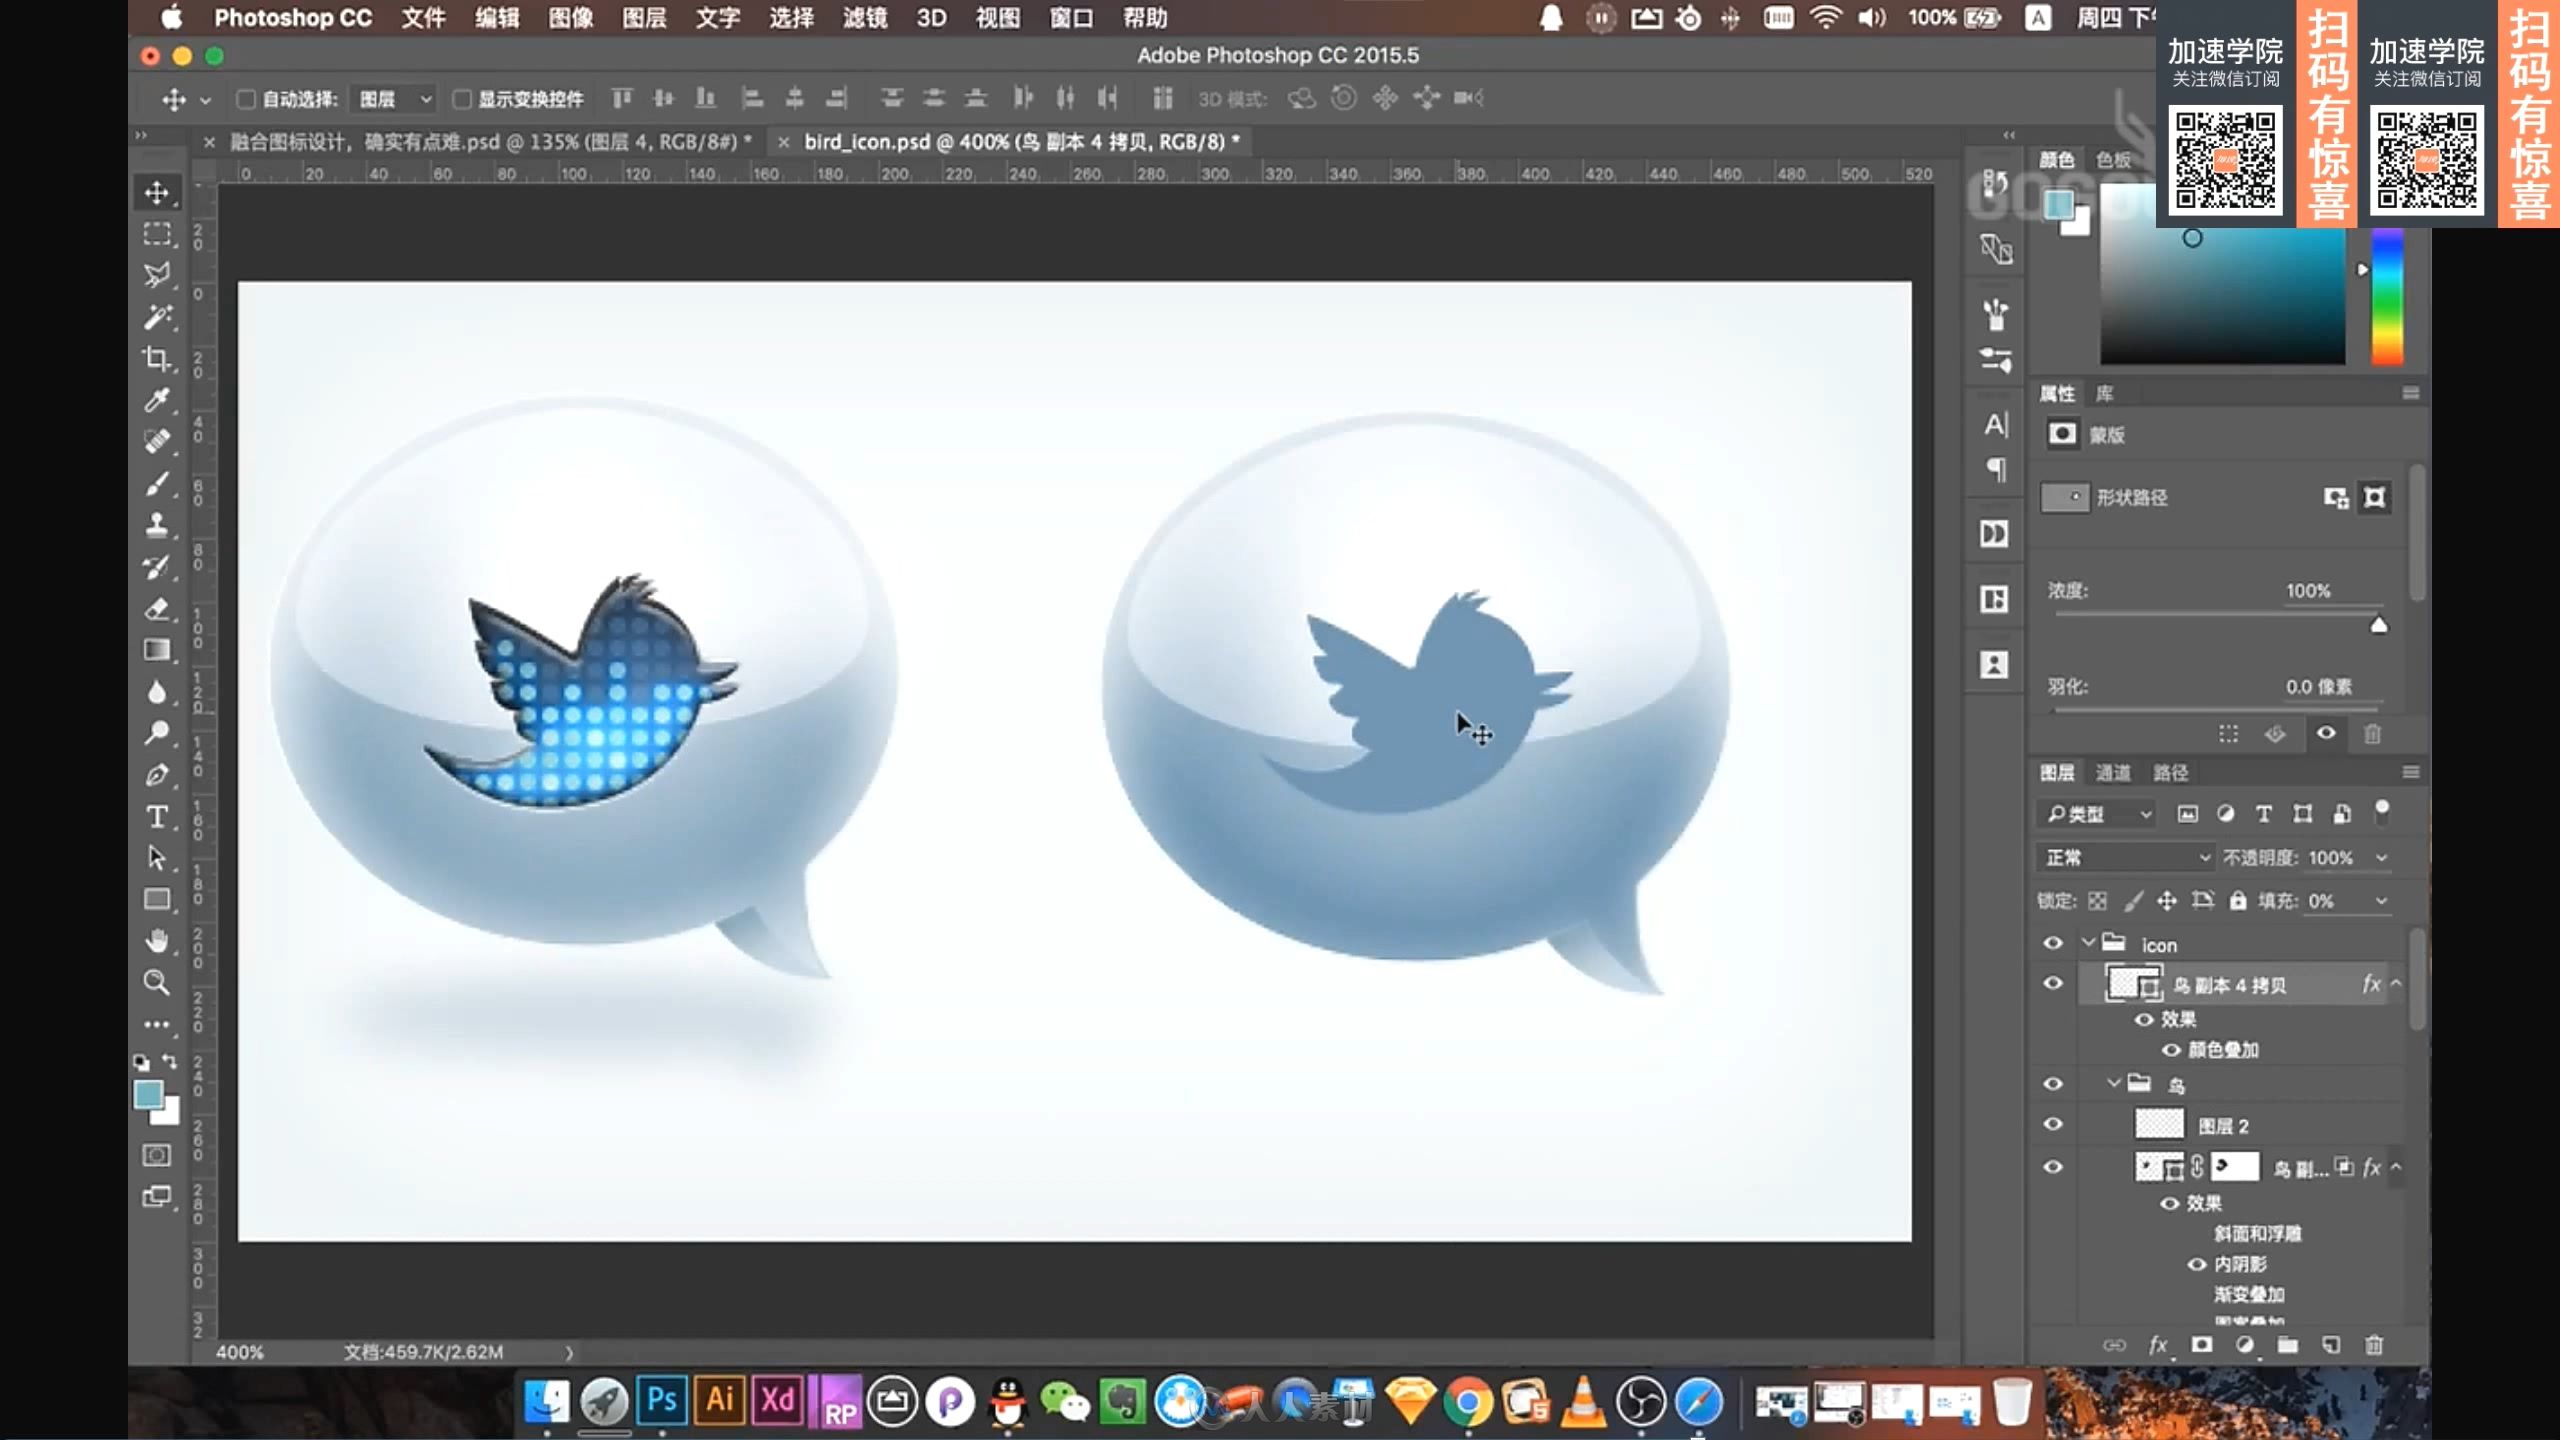Open the 正常 blend mode dropdown
The image size is (2560, 1440).
point(2126,857)
